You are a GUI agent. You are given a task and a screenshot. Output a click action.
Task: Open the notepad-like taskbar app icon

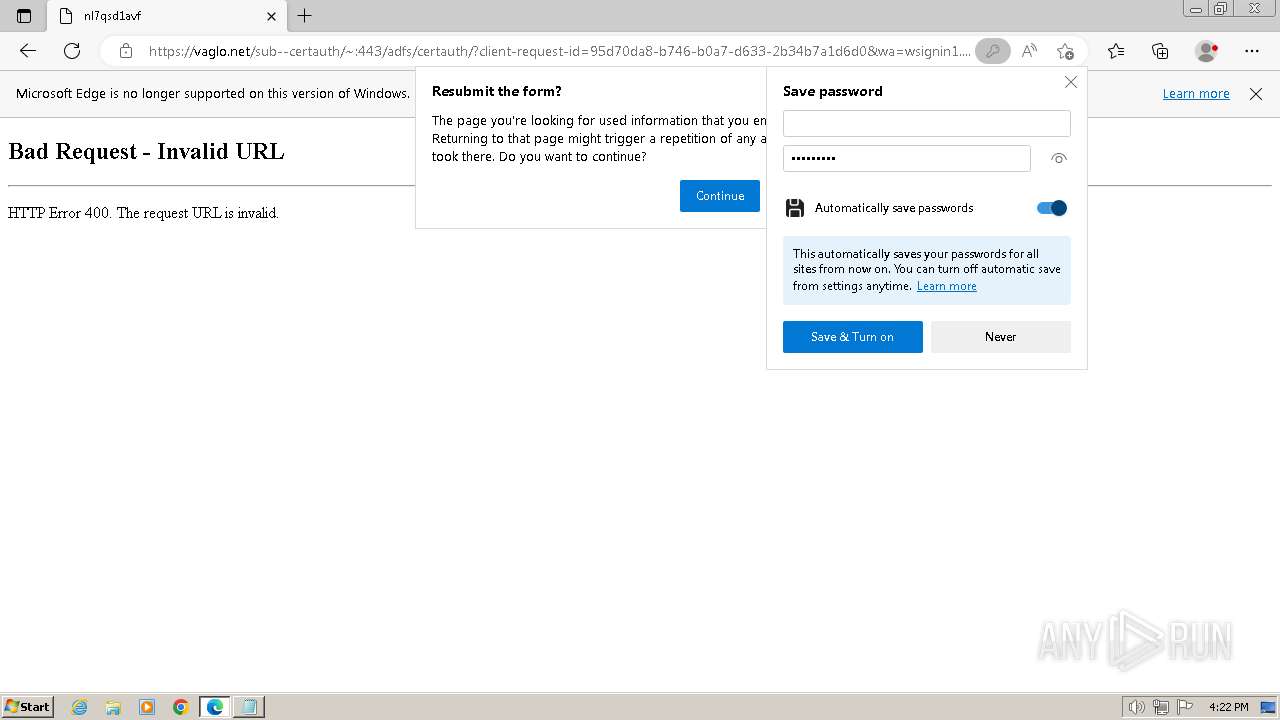249,707
